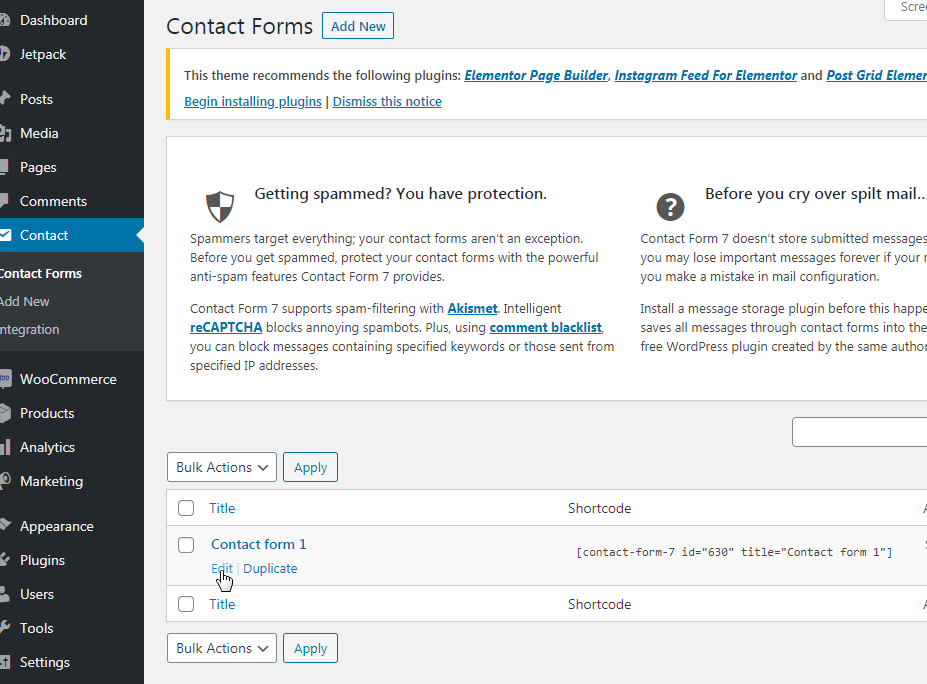Click the Contact envelope icon
This screenshot has width=927, height=684.
pos(5,235)
